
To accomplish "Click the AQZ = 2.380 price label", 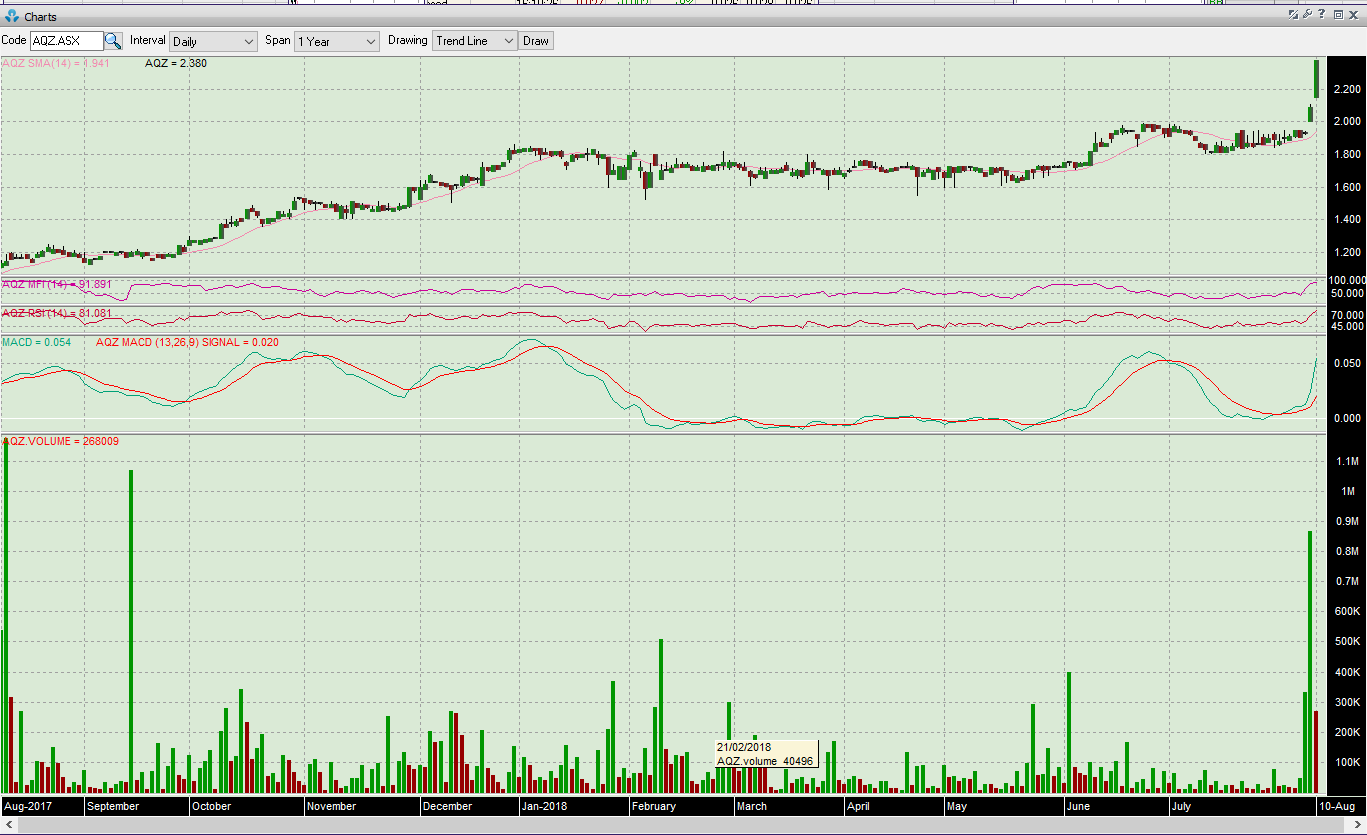I will coord(176,63).
